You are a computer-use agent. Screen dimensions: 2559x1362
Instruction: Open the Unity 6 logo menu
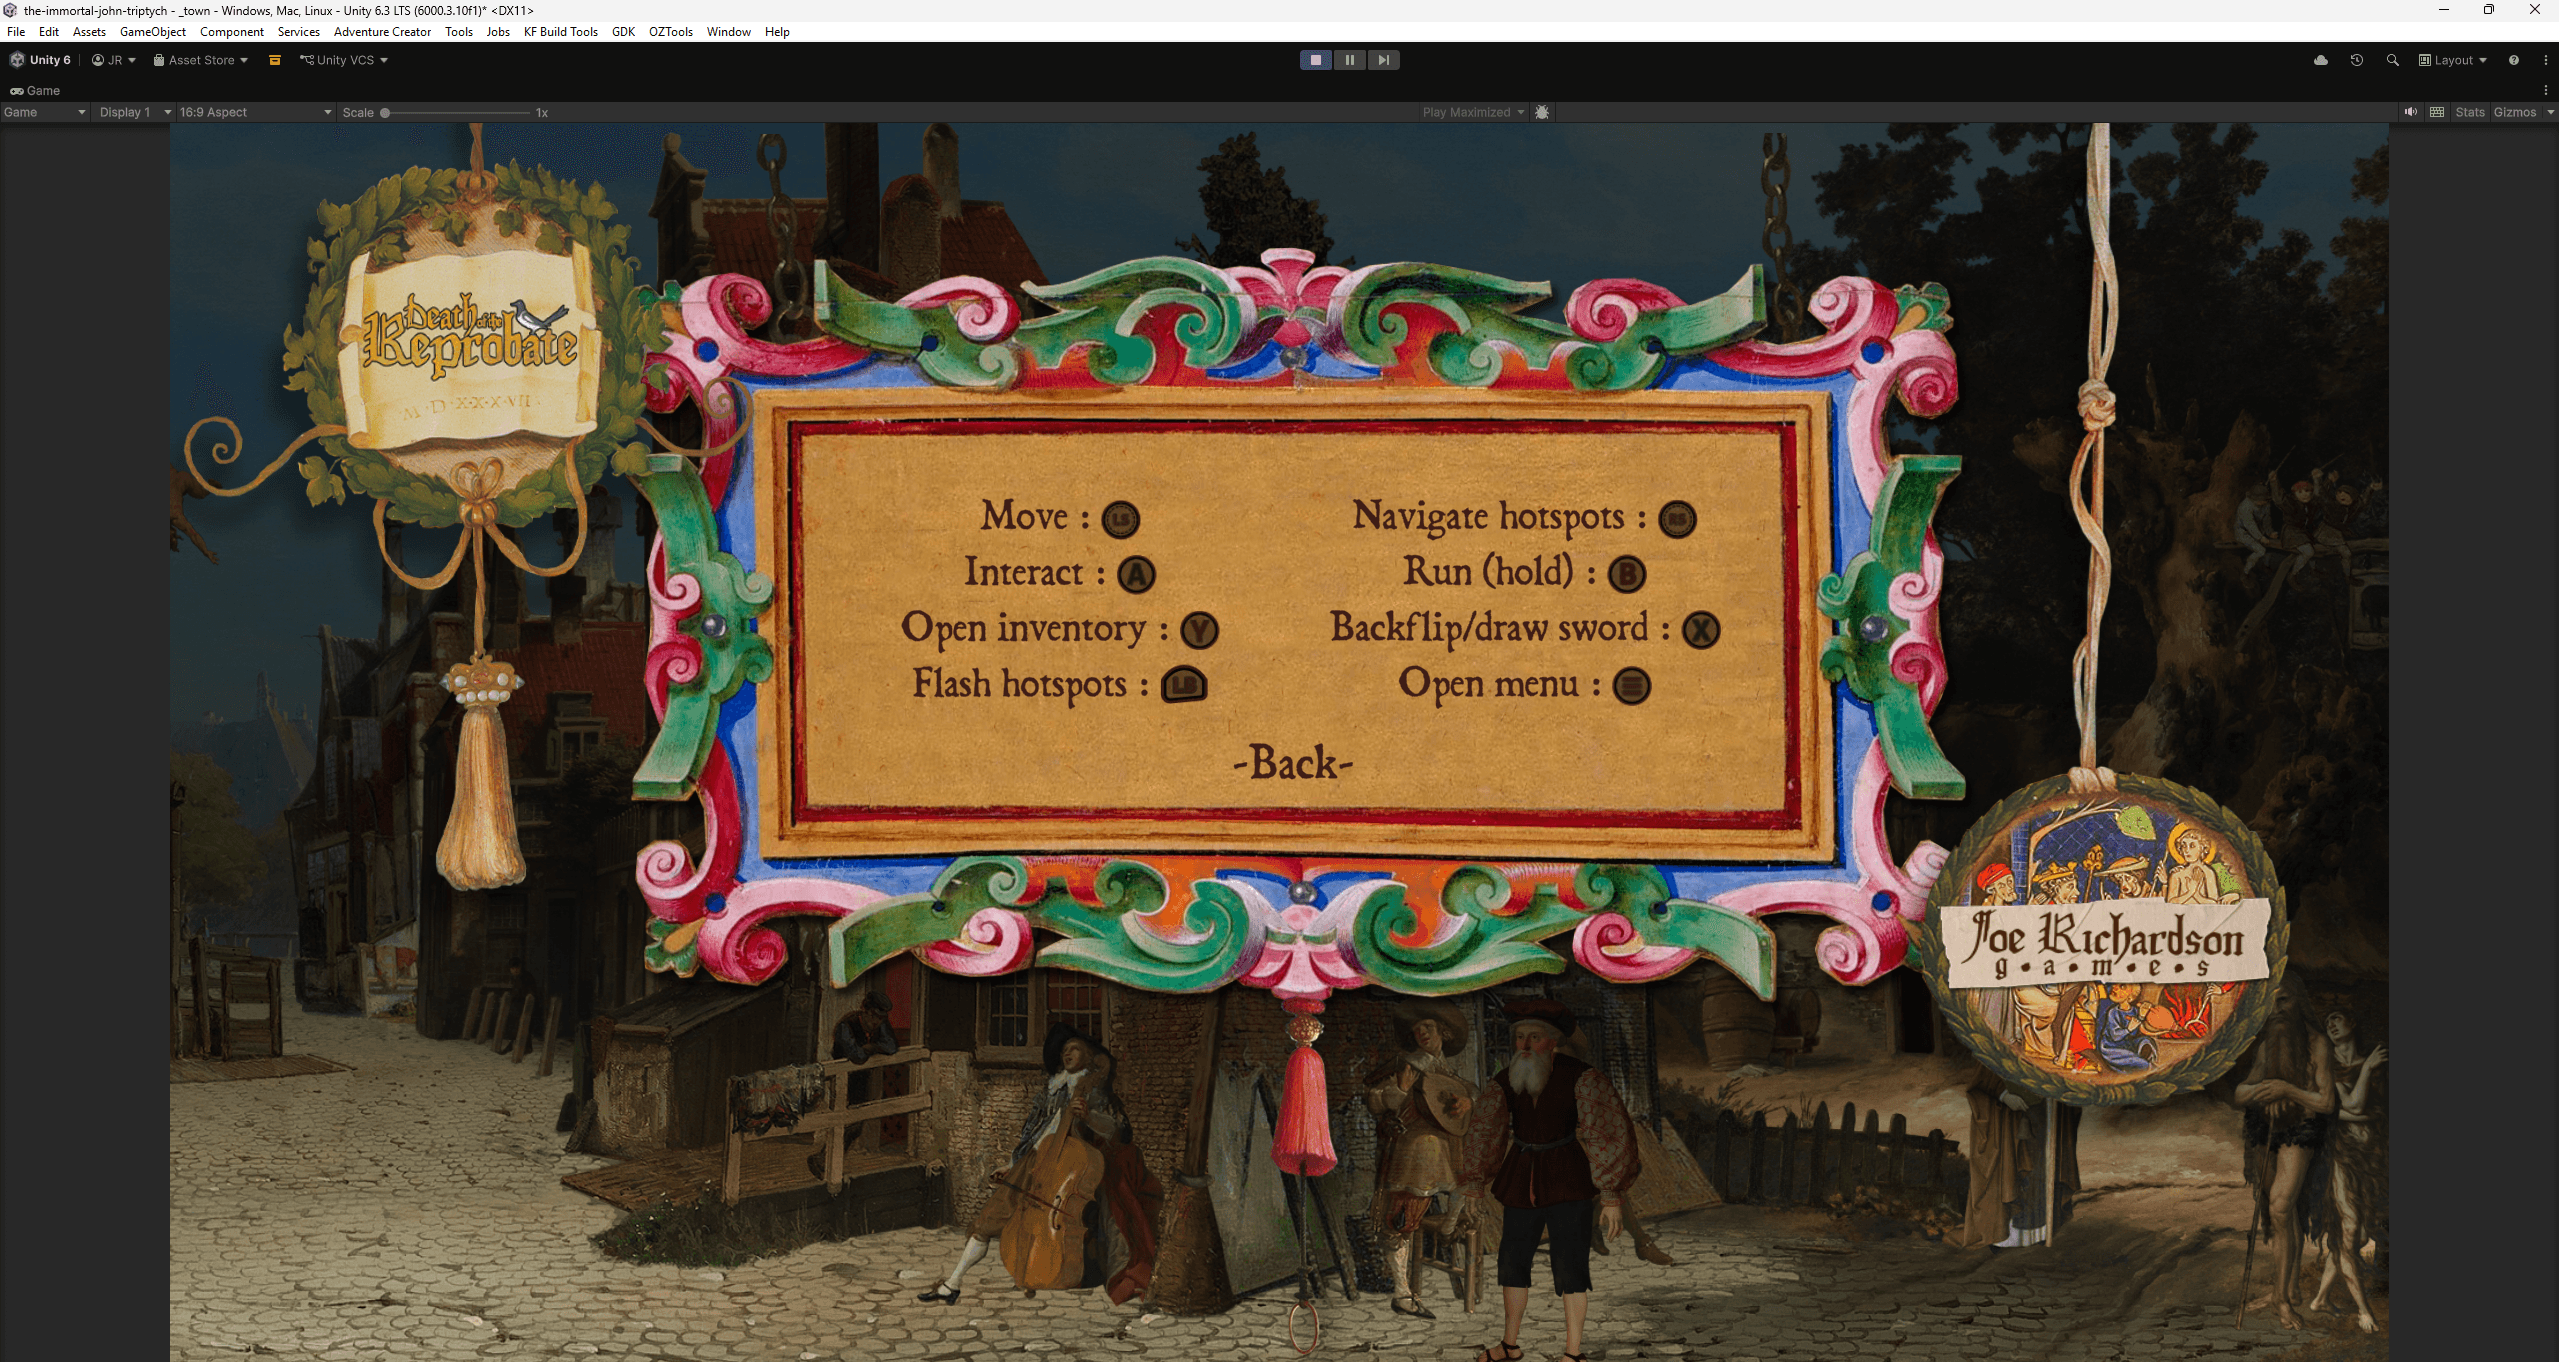(x=40, y=60)
